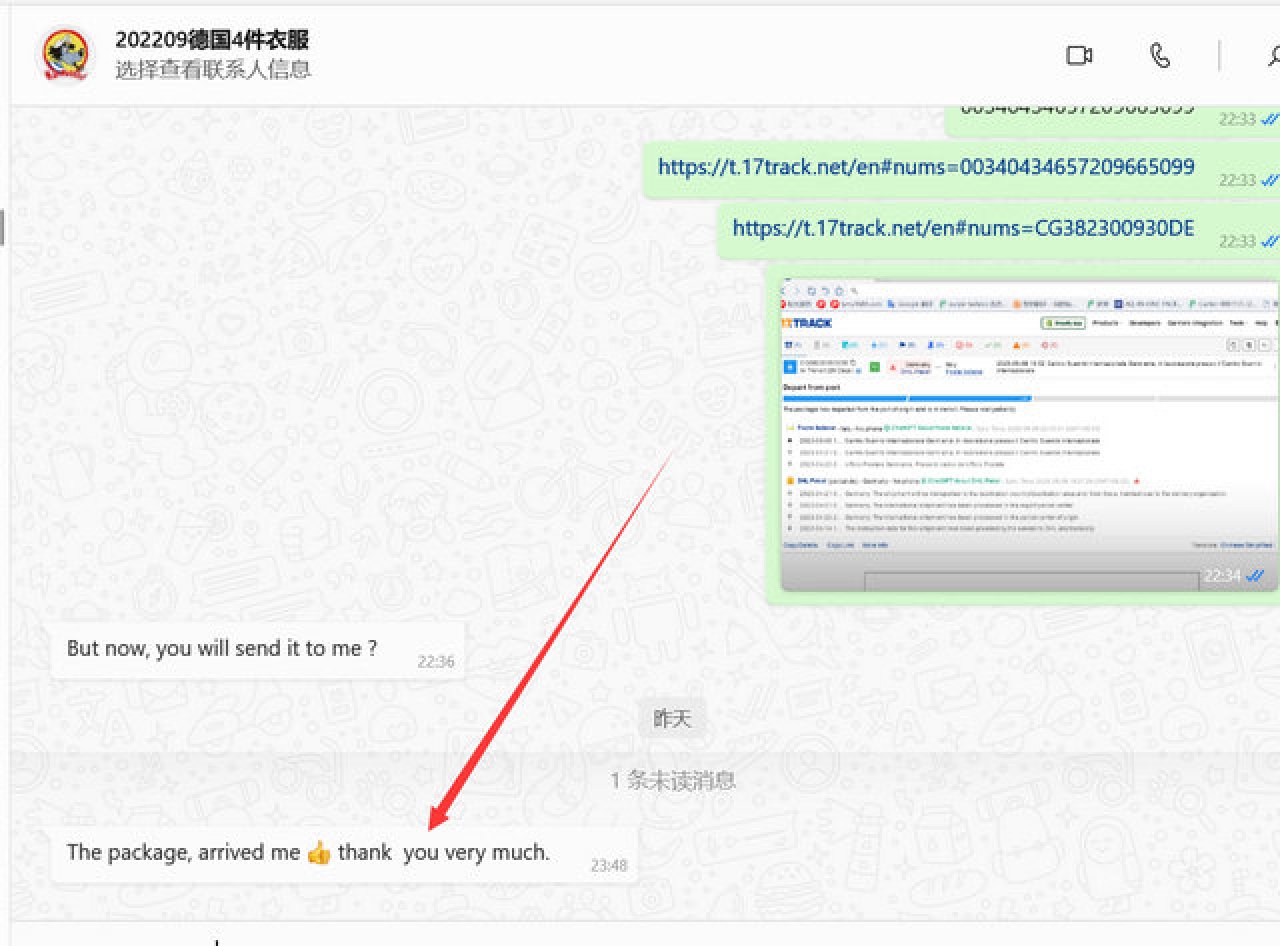The width and height of the screenshot is (1280, 946).
Task: Click the 23:48 timestamp on last message
Action: (608, 866)
